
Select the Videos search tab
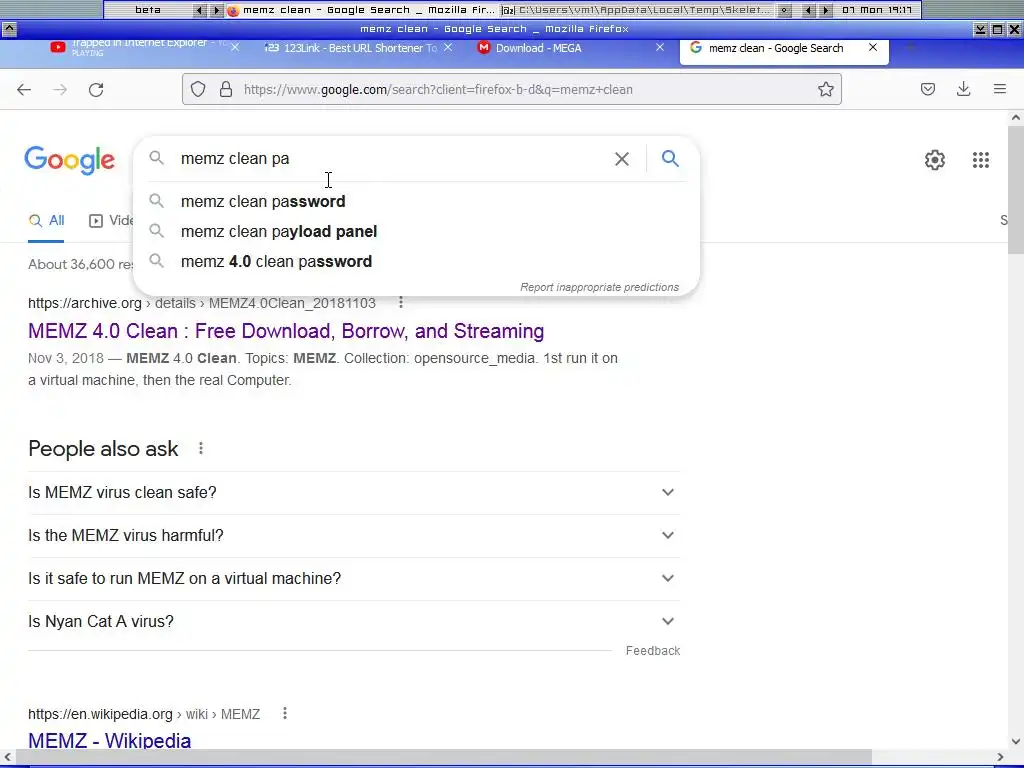[x=111, y=221]
